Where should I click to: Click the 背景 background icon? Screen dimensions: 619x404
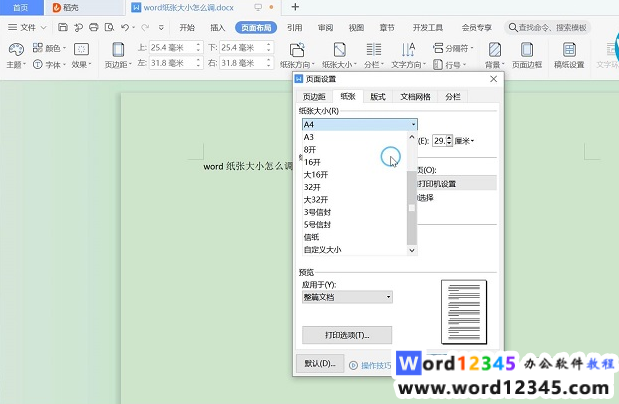tap(495, 50)
